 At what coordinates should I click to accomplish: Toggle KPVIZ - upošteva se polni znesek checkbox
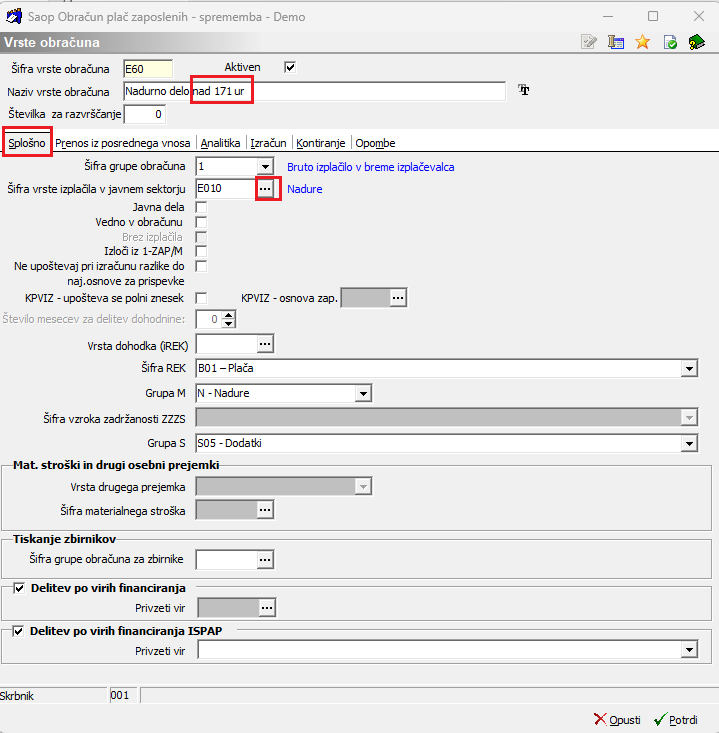201,298
